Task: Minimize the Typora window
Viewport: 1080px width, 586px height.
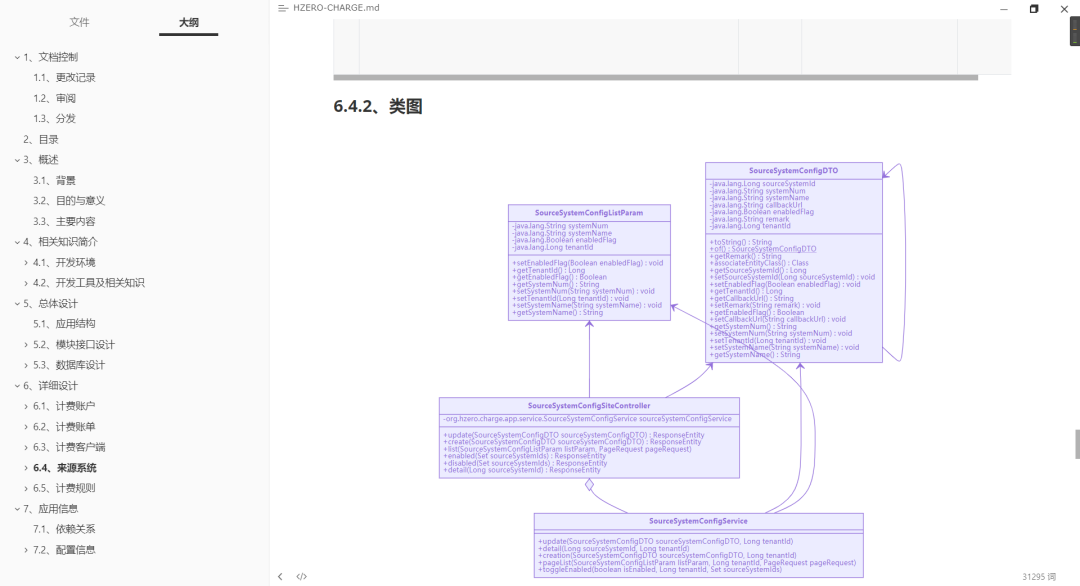Action: 1003,8
